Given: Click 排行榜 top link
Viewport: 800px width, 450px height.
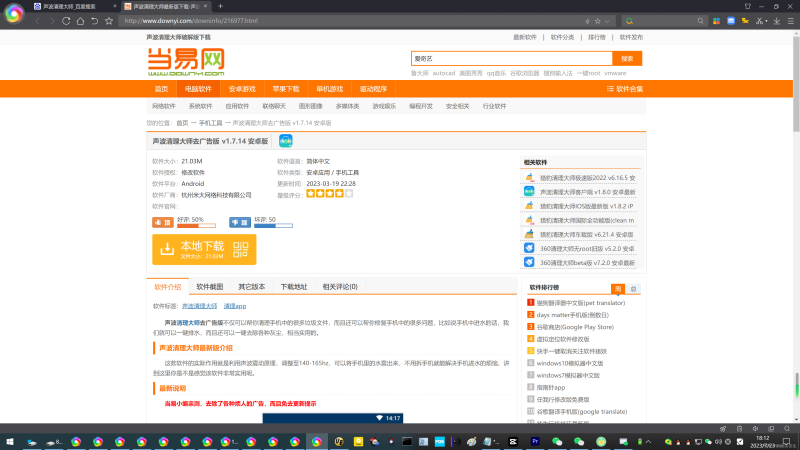Looking at the screenshot, I should 596,37.
